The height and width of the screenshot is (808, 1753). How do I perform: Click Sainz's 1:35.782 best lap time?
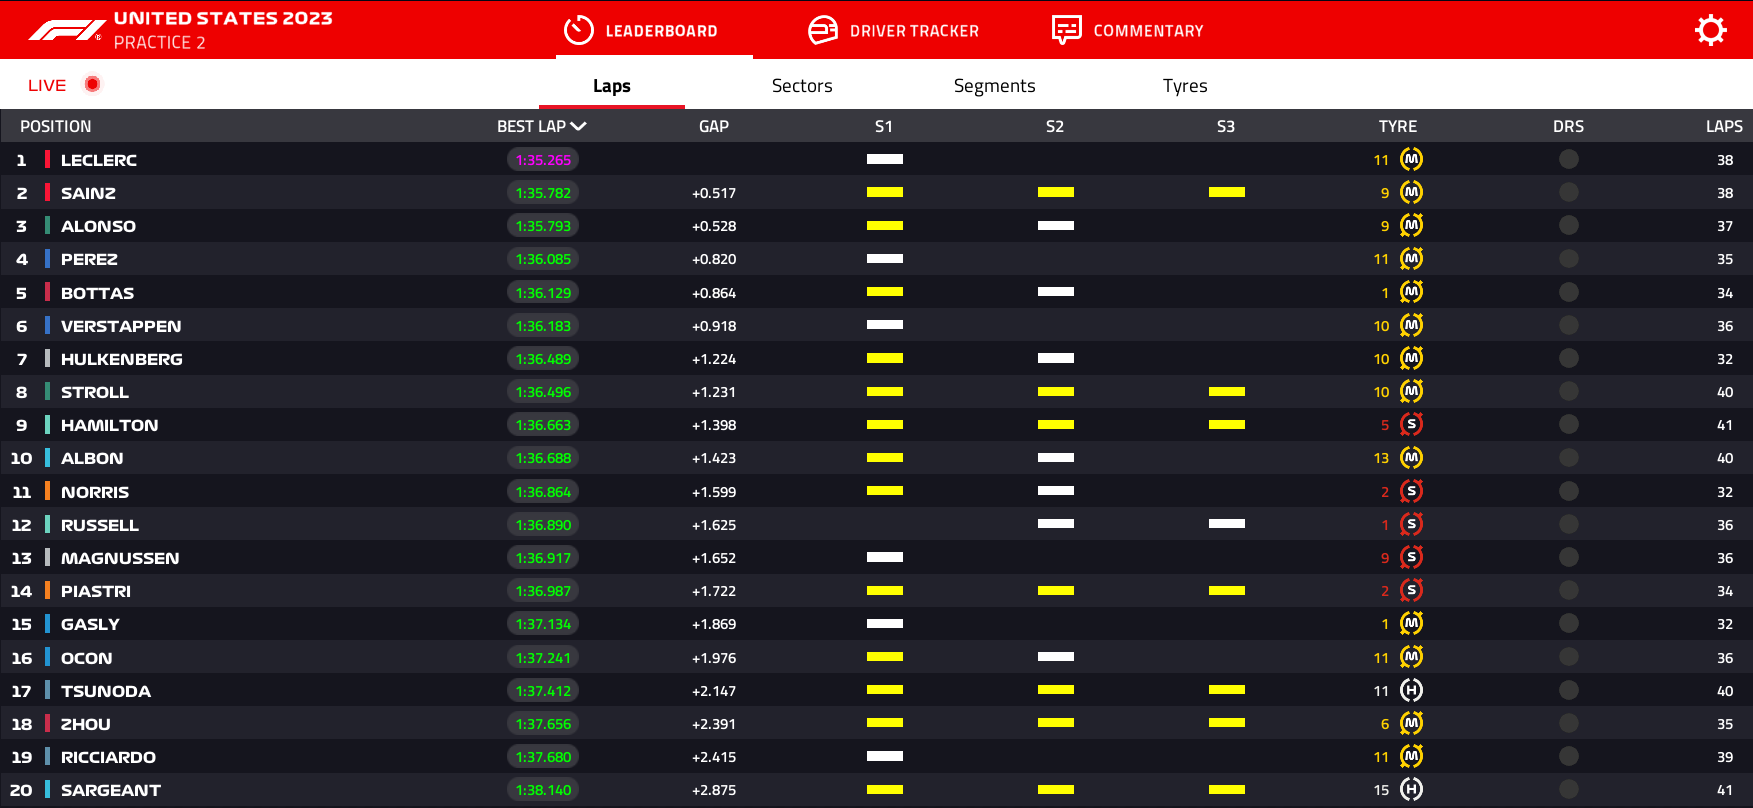[543, 193]
